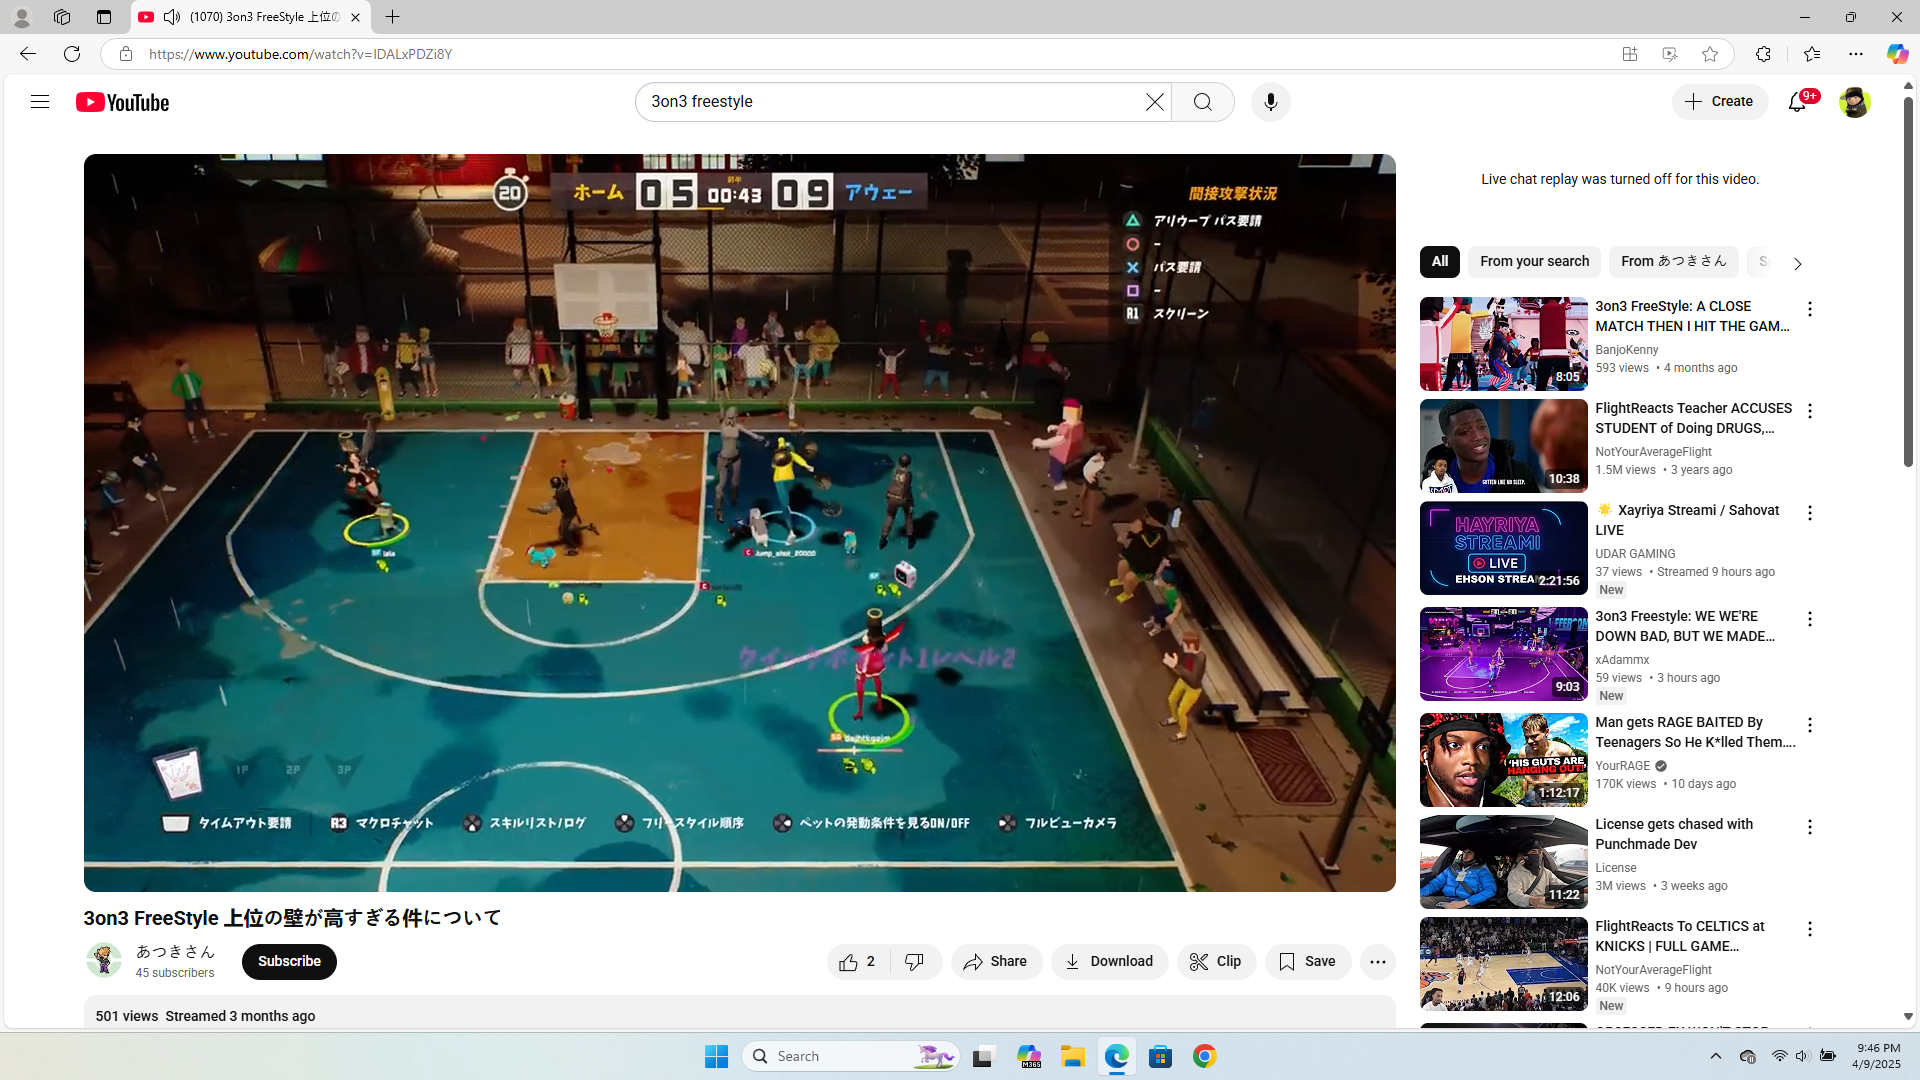Open app available install icon in address bar

coord(1630,54)
